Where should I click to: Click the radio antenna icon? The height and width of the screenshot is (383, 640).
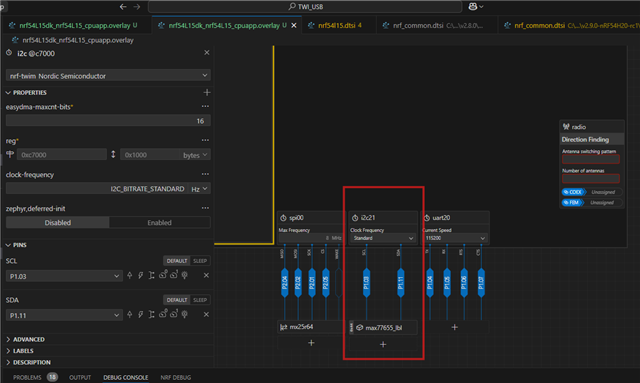tap(566, 127)
